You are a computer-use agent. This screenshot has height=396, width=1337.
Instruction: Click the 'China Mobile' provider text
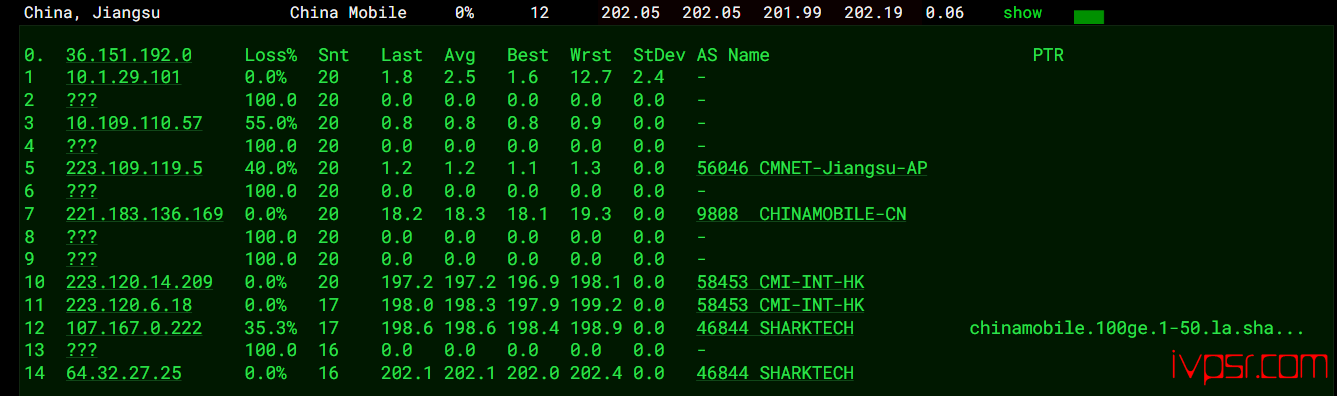pos(348,13)
